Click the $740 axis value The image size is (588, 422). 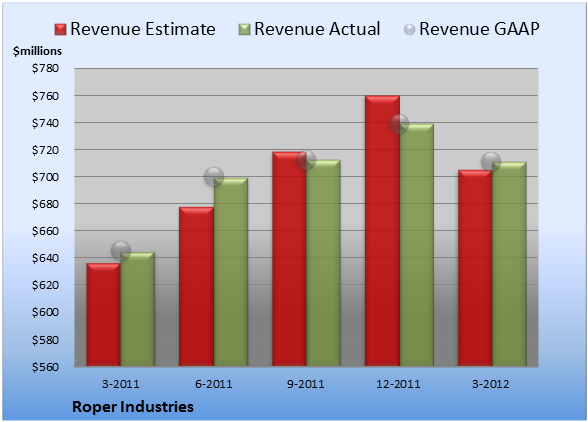coord(45,123)
